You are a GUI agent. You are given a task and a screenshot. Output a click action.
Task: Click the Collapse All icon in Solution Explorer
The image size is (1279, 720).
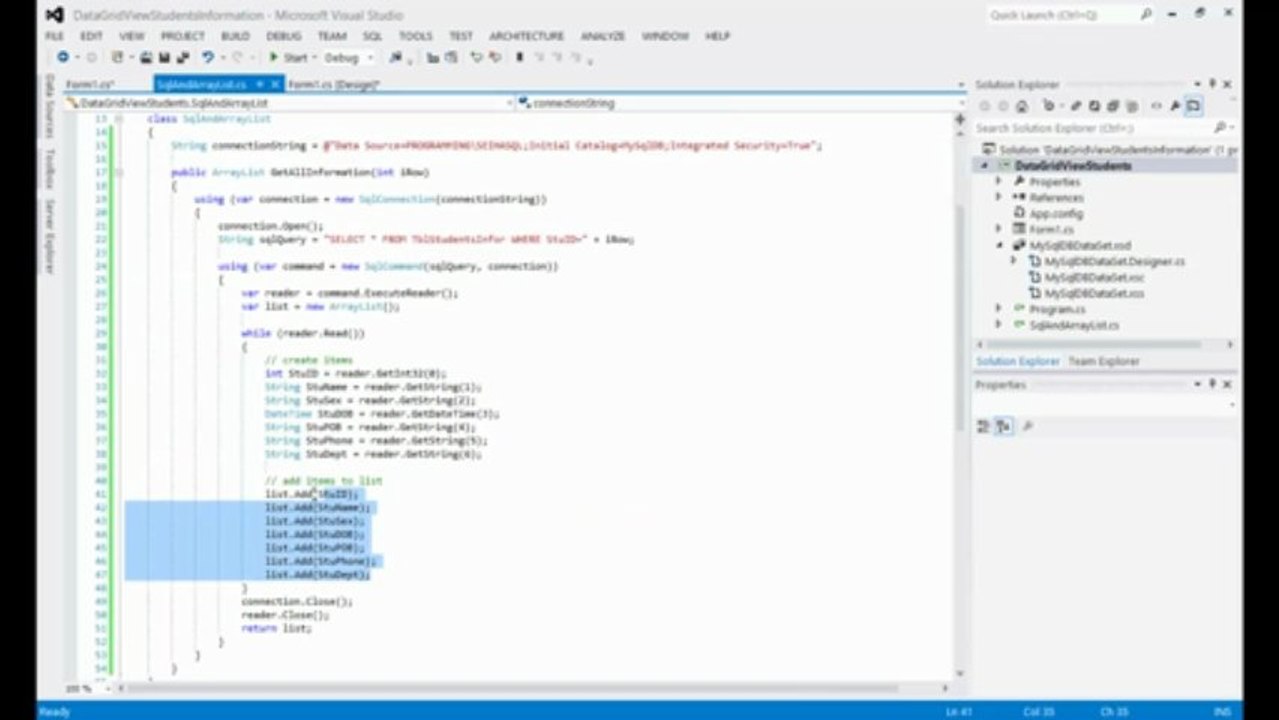[x=1112, y=106]
